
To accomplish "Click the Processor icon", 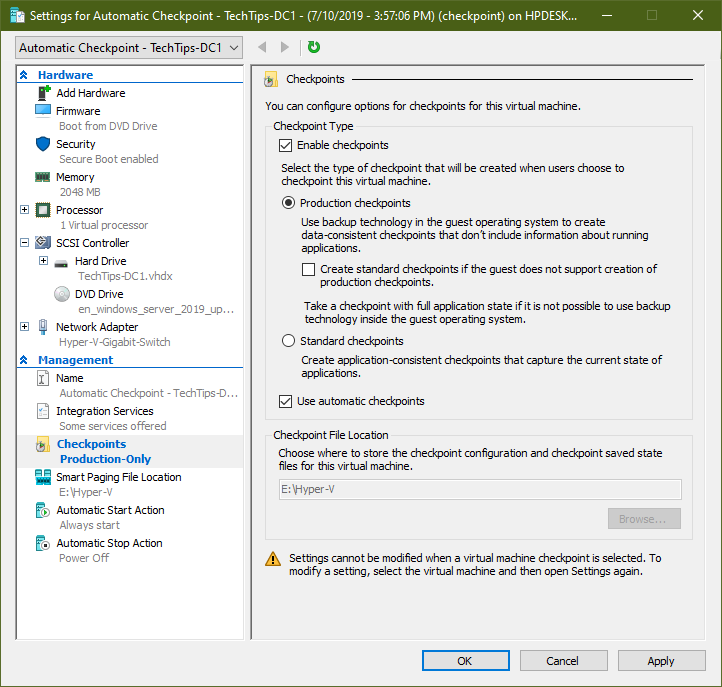I will click(43, 210).
